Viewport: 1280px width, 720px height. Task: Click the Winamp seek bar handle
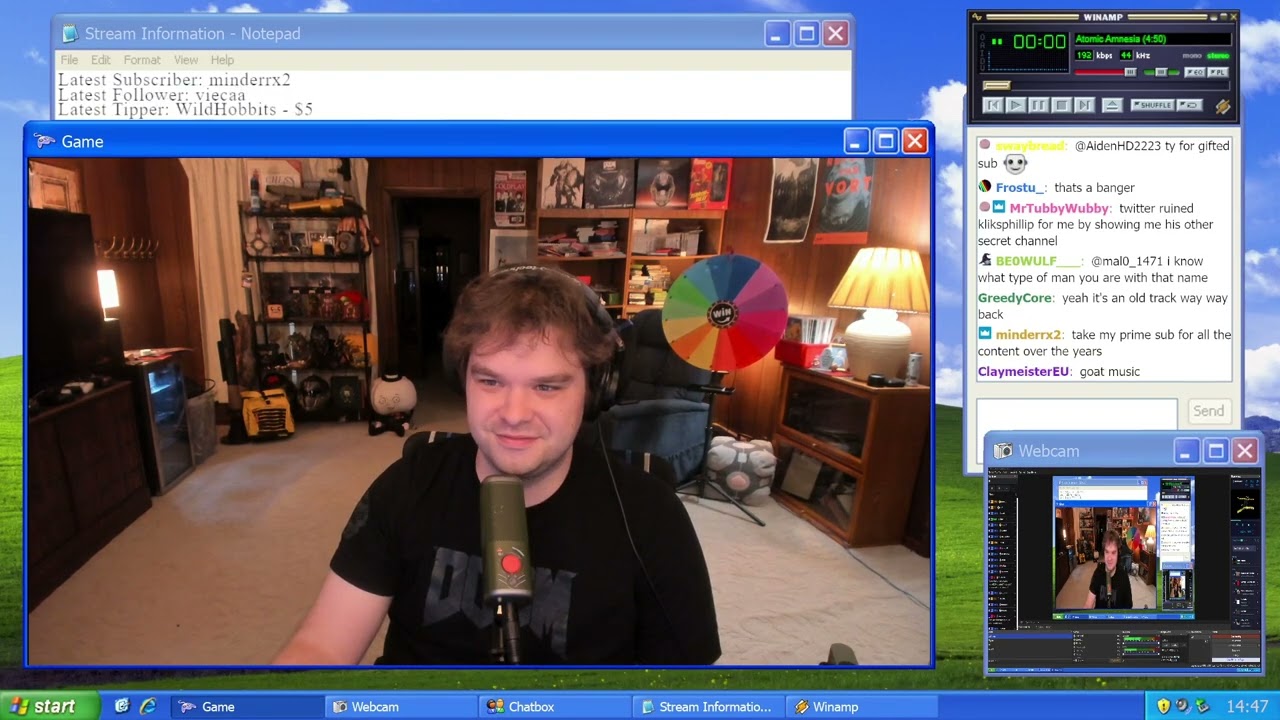point(996,86)
